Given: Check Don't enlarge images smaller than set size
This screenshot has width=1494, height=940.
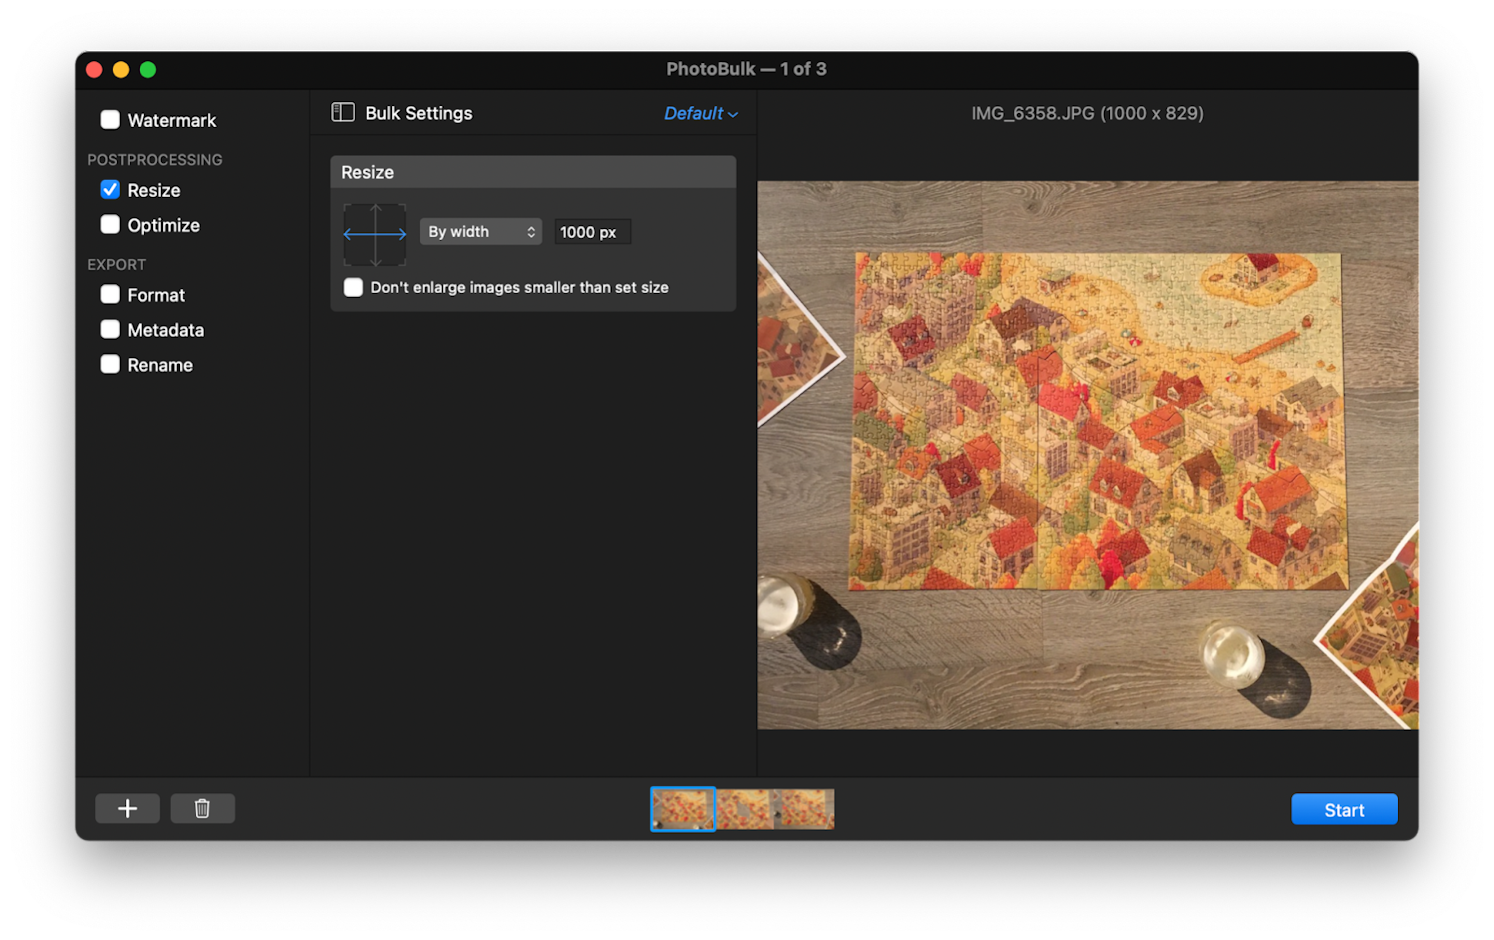Looking at the screenshot, I should click(x=353, y=288).
